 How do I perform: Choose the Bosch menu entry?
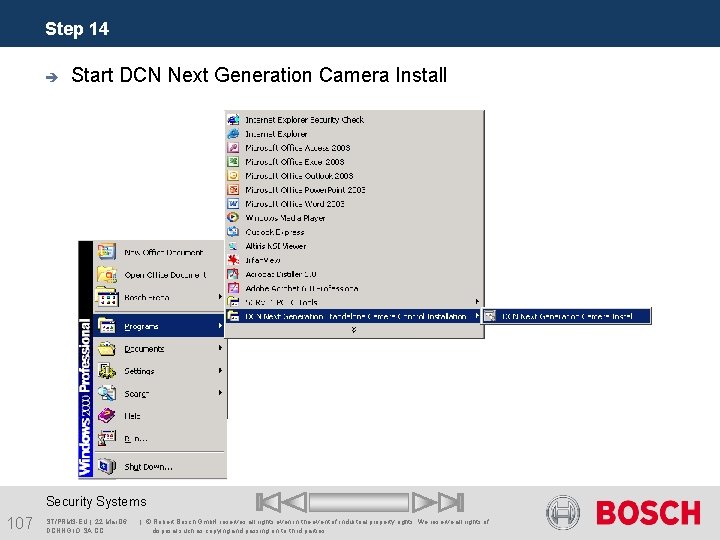pos(159,298)
